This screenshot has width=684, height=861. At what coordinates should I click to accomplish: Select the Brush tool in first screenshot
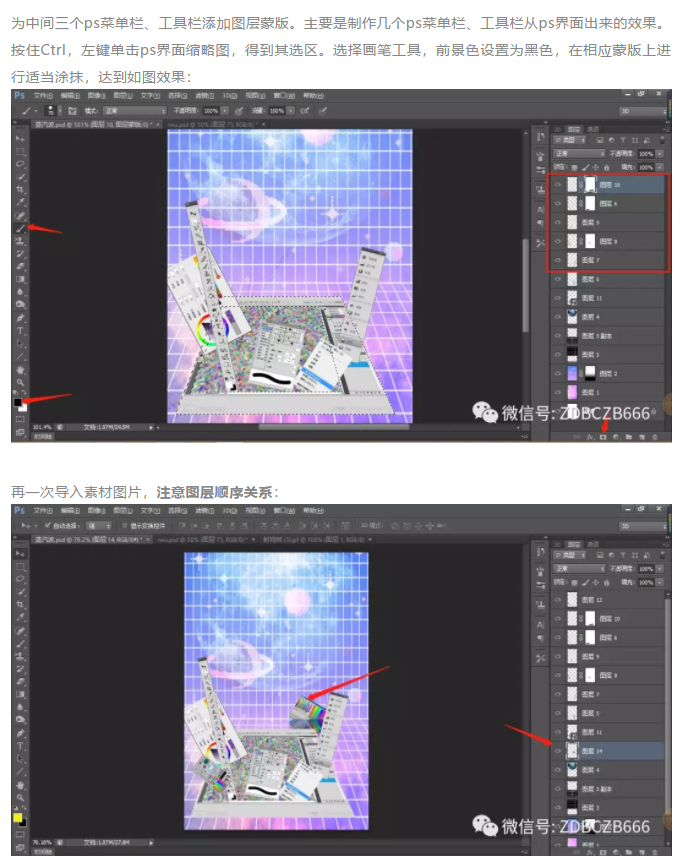click(20, 228)
